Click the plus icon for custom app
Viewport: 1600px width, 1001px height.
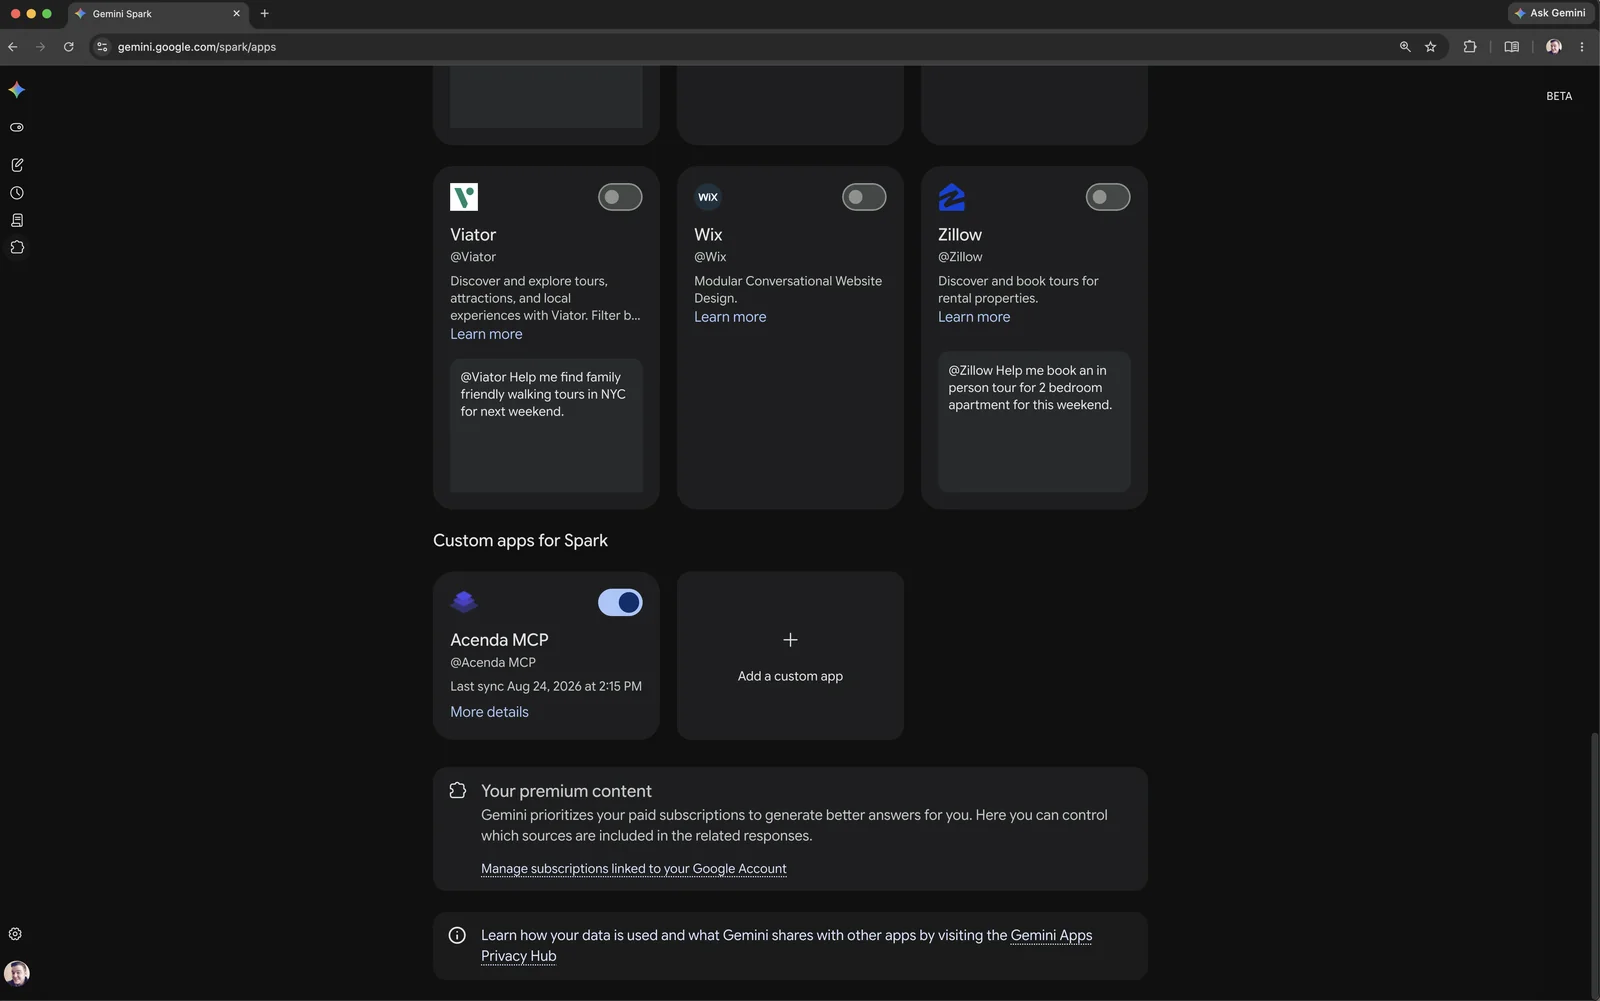[x=790, y=640]
